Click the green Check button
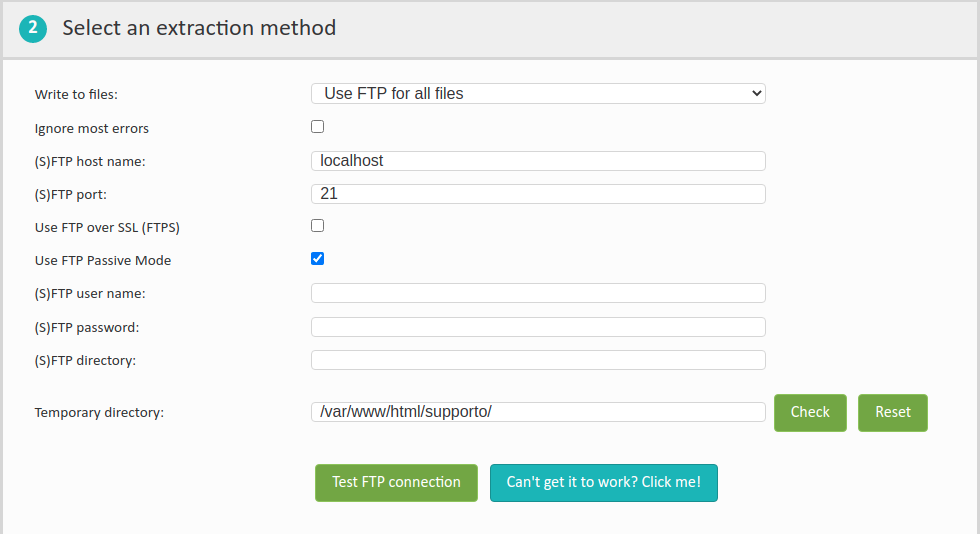This screenshot has height=534, width=980. coord(810,413)
